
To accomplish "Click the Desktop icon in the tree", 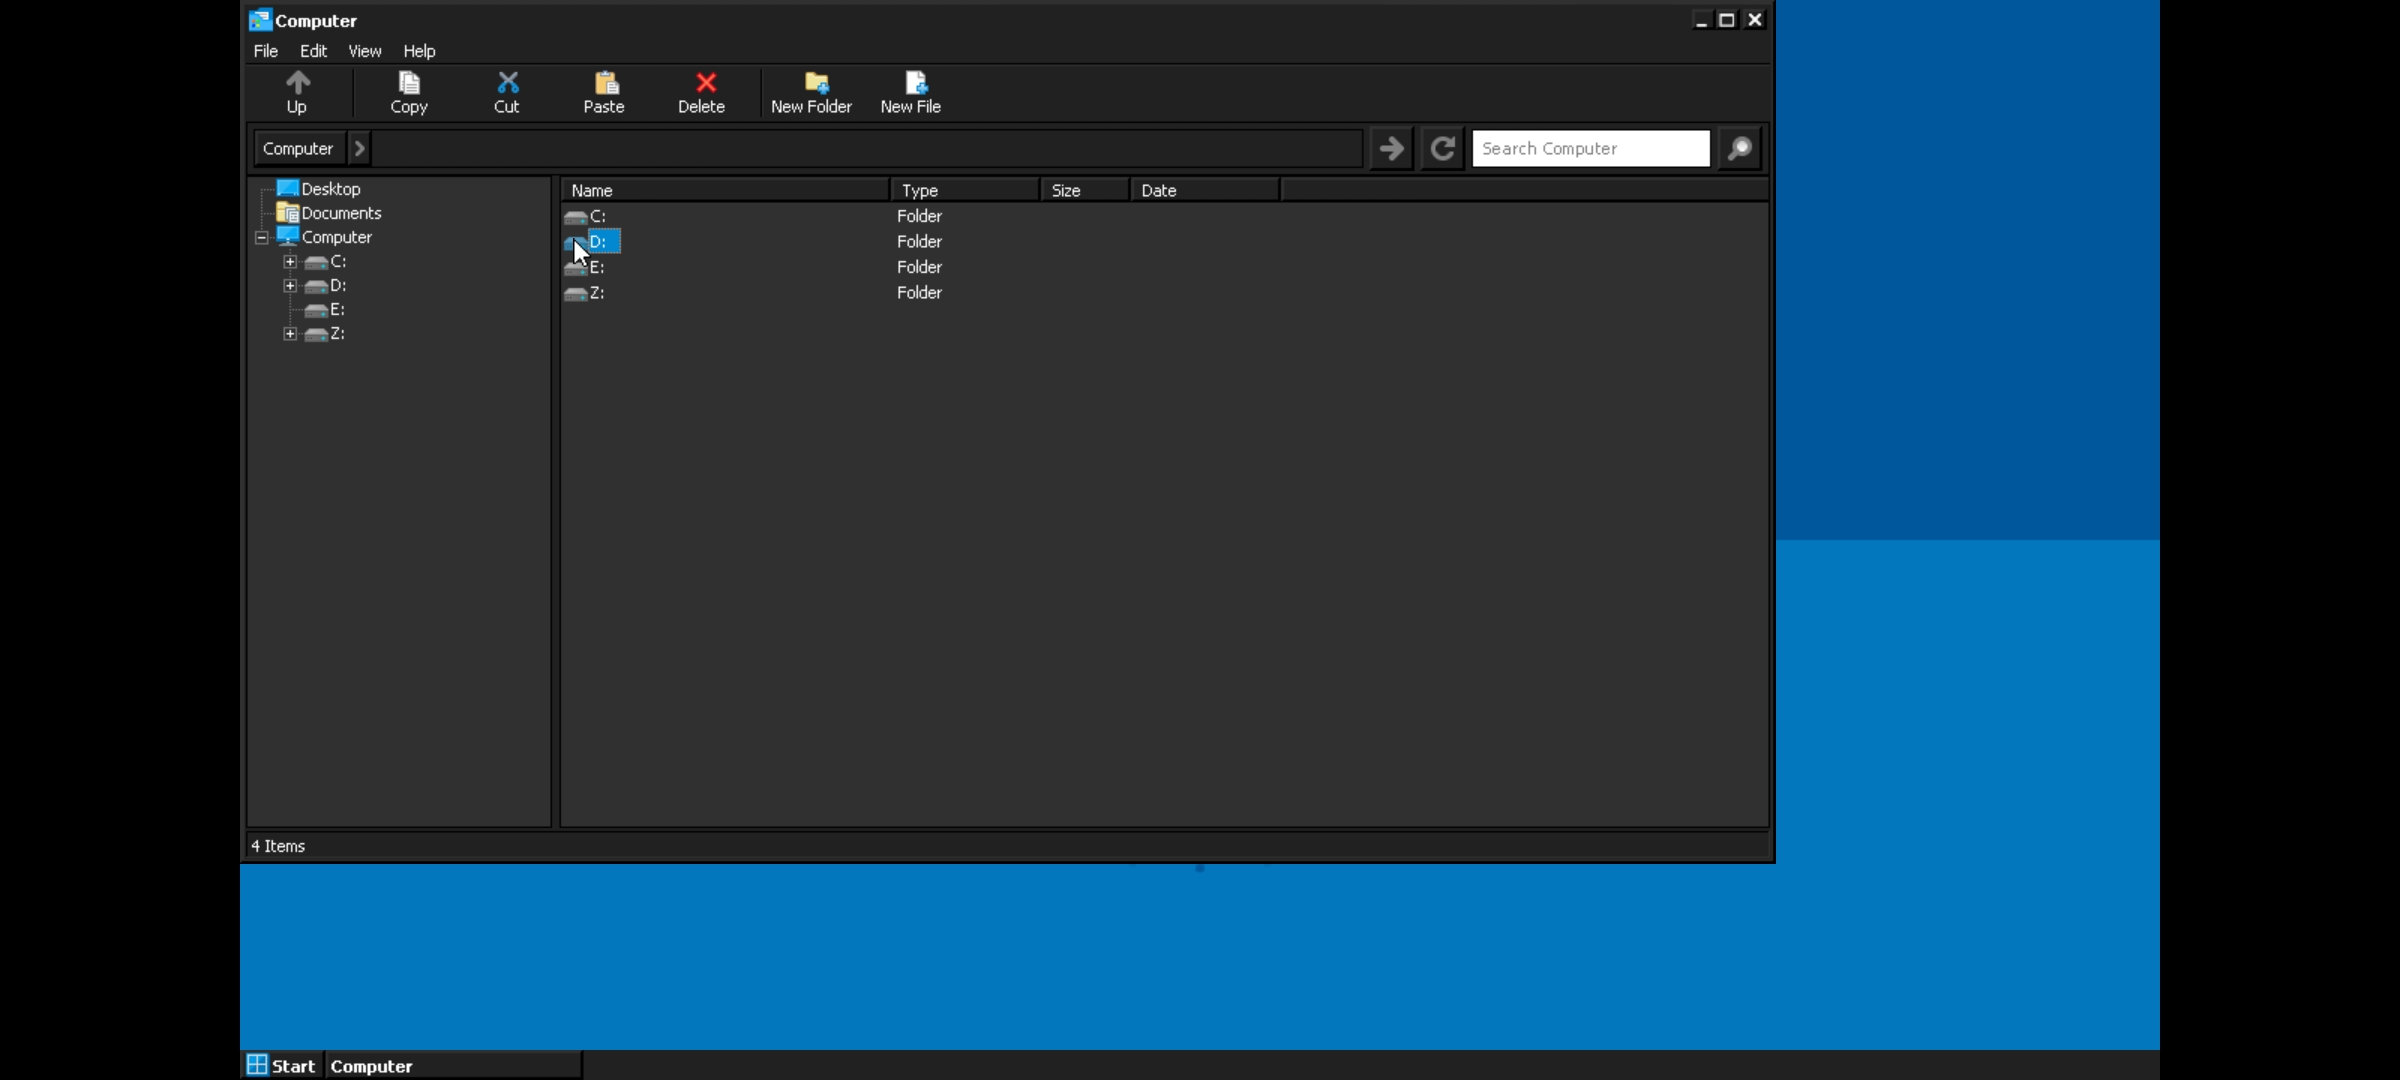I will (288, 188).
